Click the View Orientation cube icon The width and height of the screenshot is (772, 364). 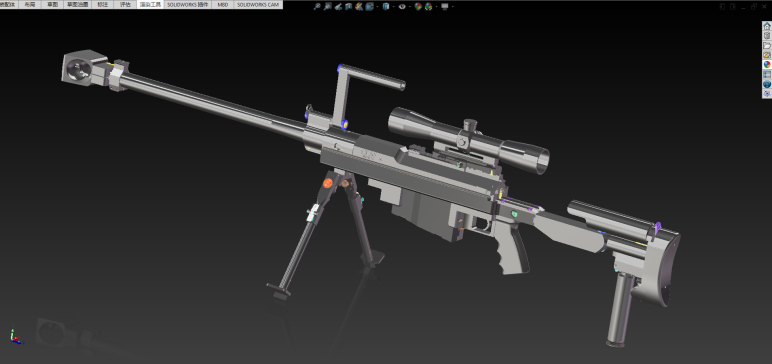tap(369, 6)
